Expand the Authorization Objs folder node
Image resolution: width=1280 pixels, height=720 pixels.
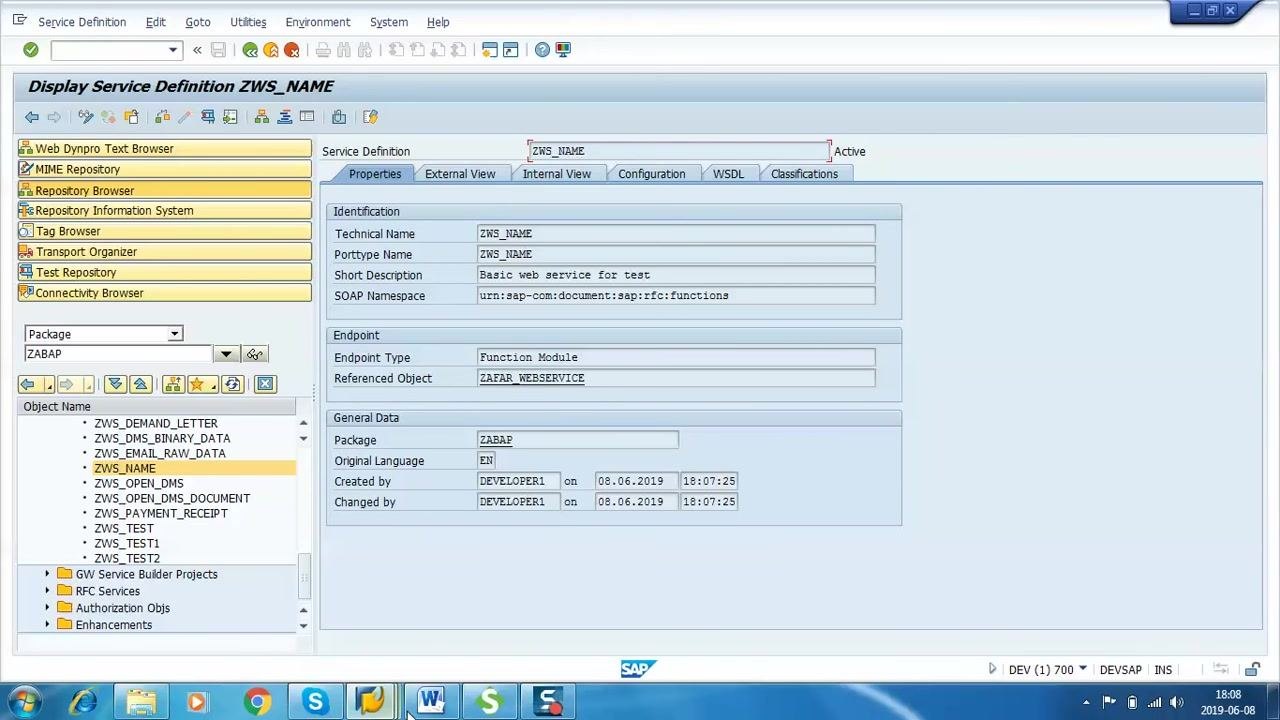(47, 608)
